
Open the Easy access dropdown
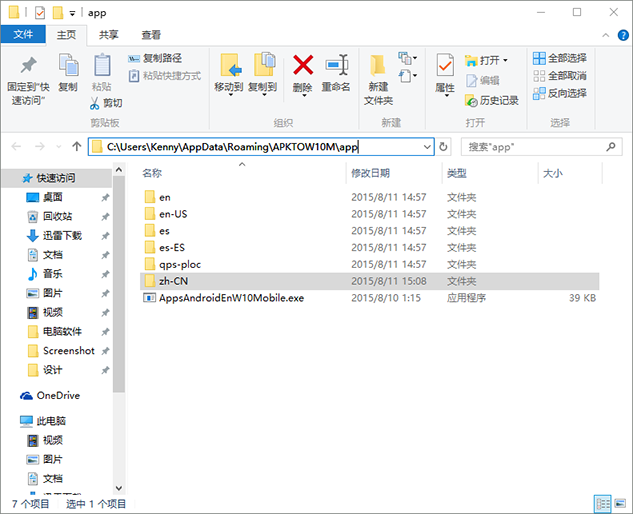[x=407, y=76]
